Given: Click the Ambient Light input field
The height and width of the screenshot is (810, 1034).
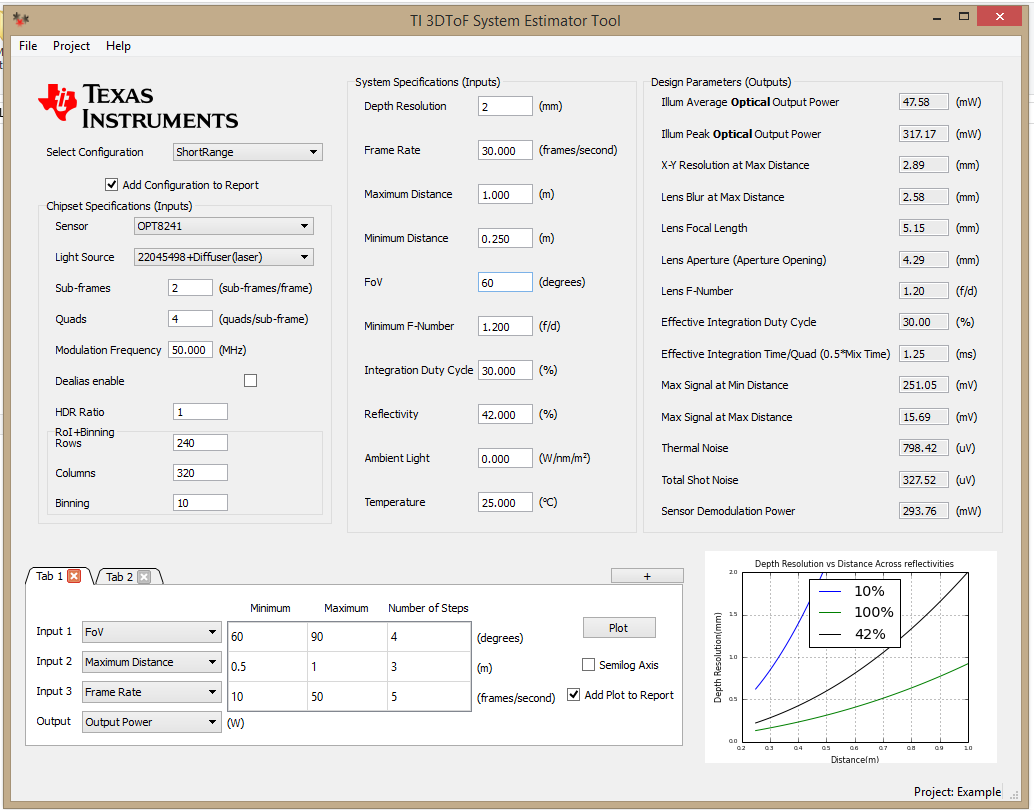Looking at the screenshot, I should 505,458.
